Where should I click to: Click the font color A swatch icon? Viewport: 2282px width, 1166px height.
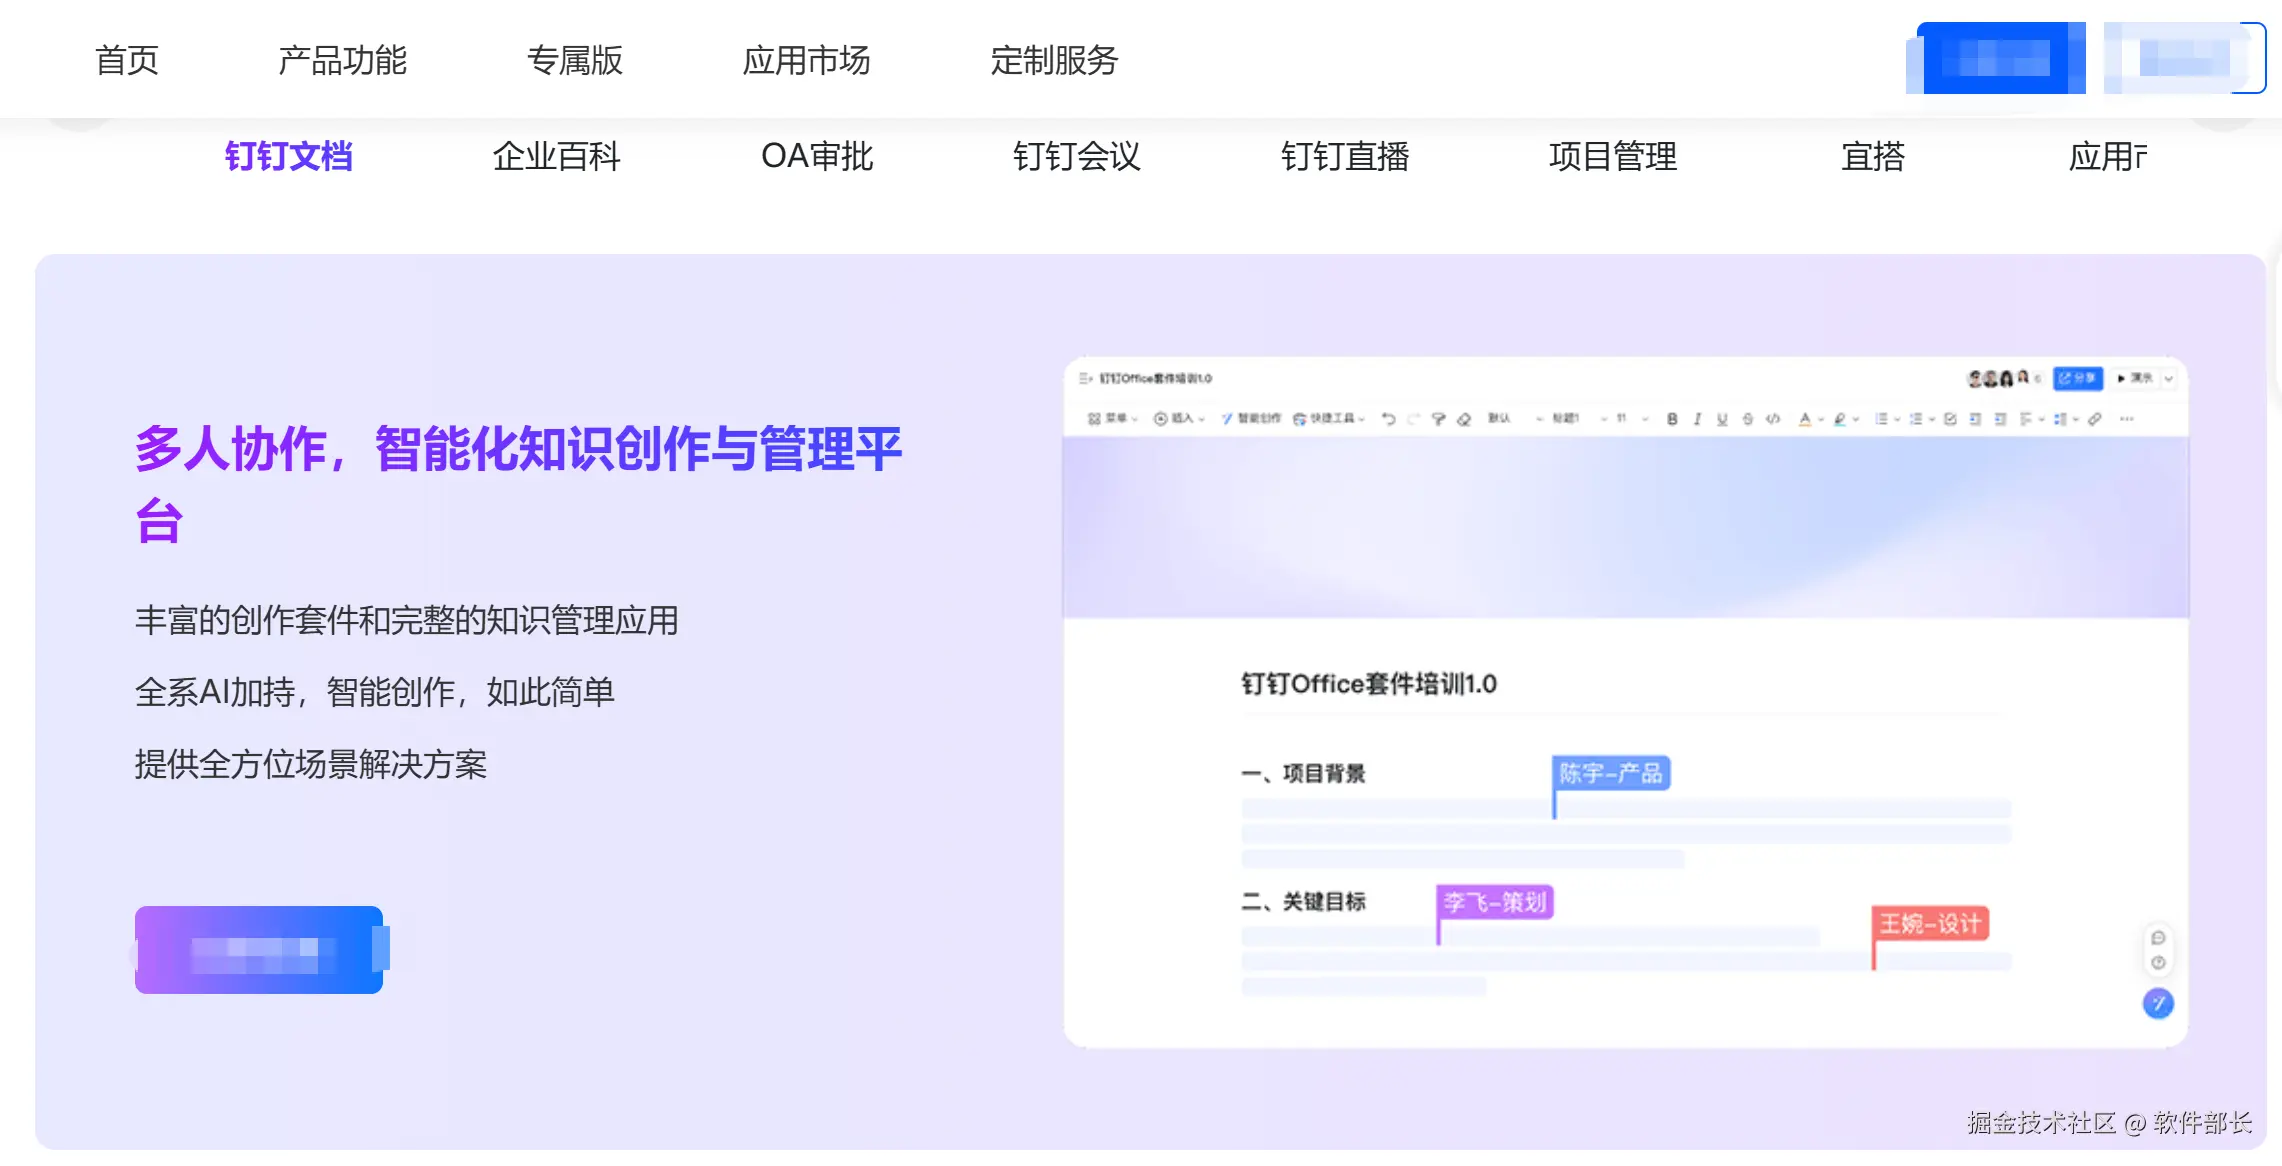(1805, 419)
